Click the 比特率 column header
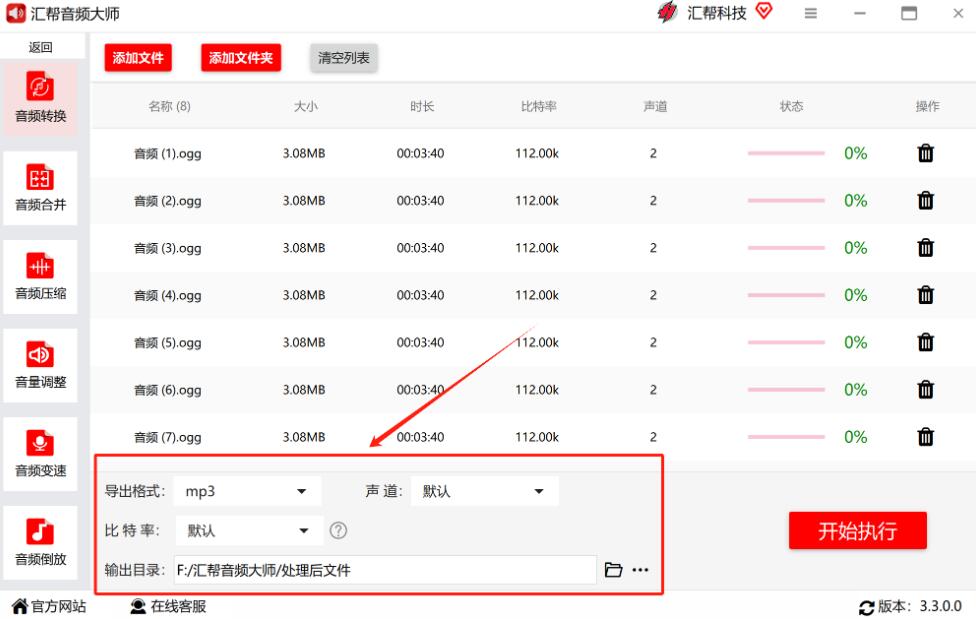 tap(539, 106)
